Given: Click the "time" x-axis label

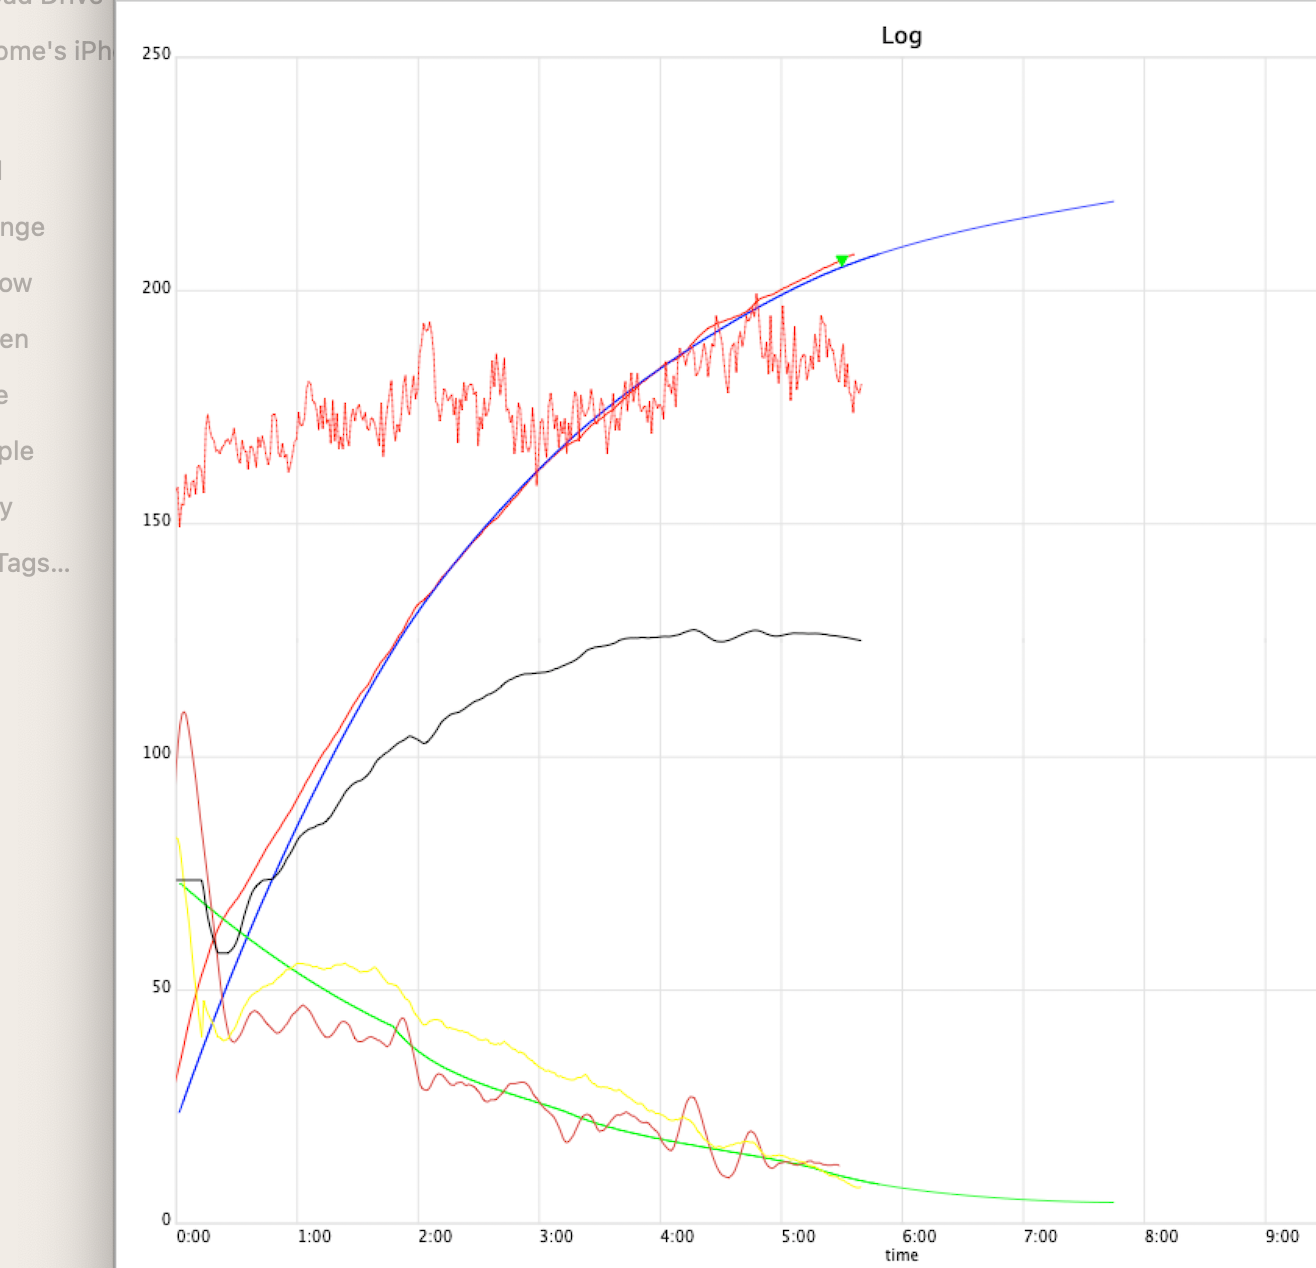Looking at the screenshot, I should pyautogui.click(x=901, y=1255).
